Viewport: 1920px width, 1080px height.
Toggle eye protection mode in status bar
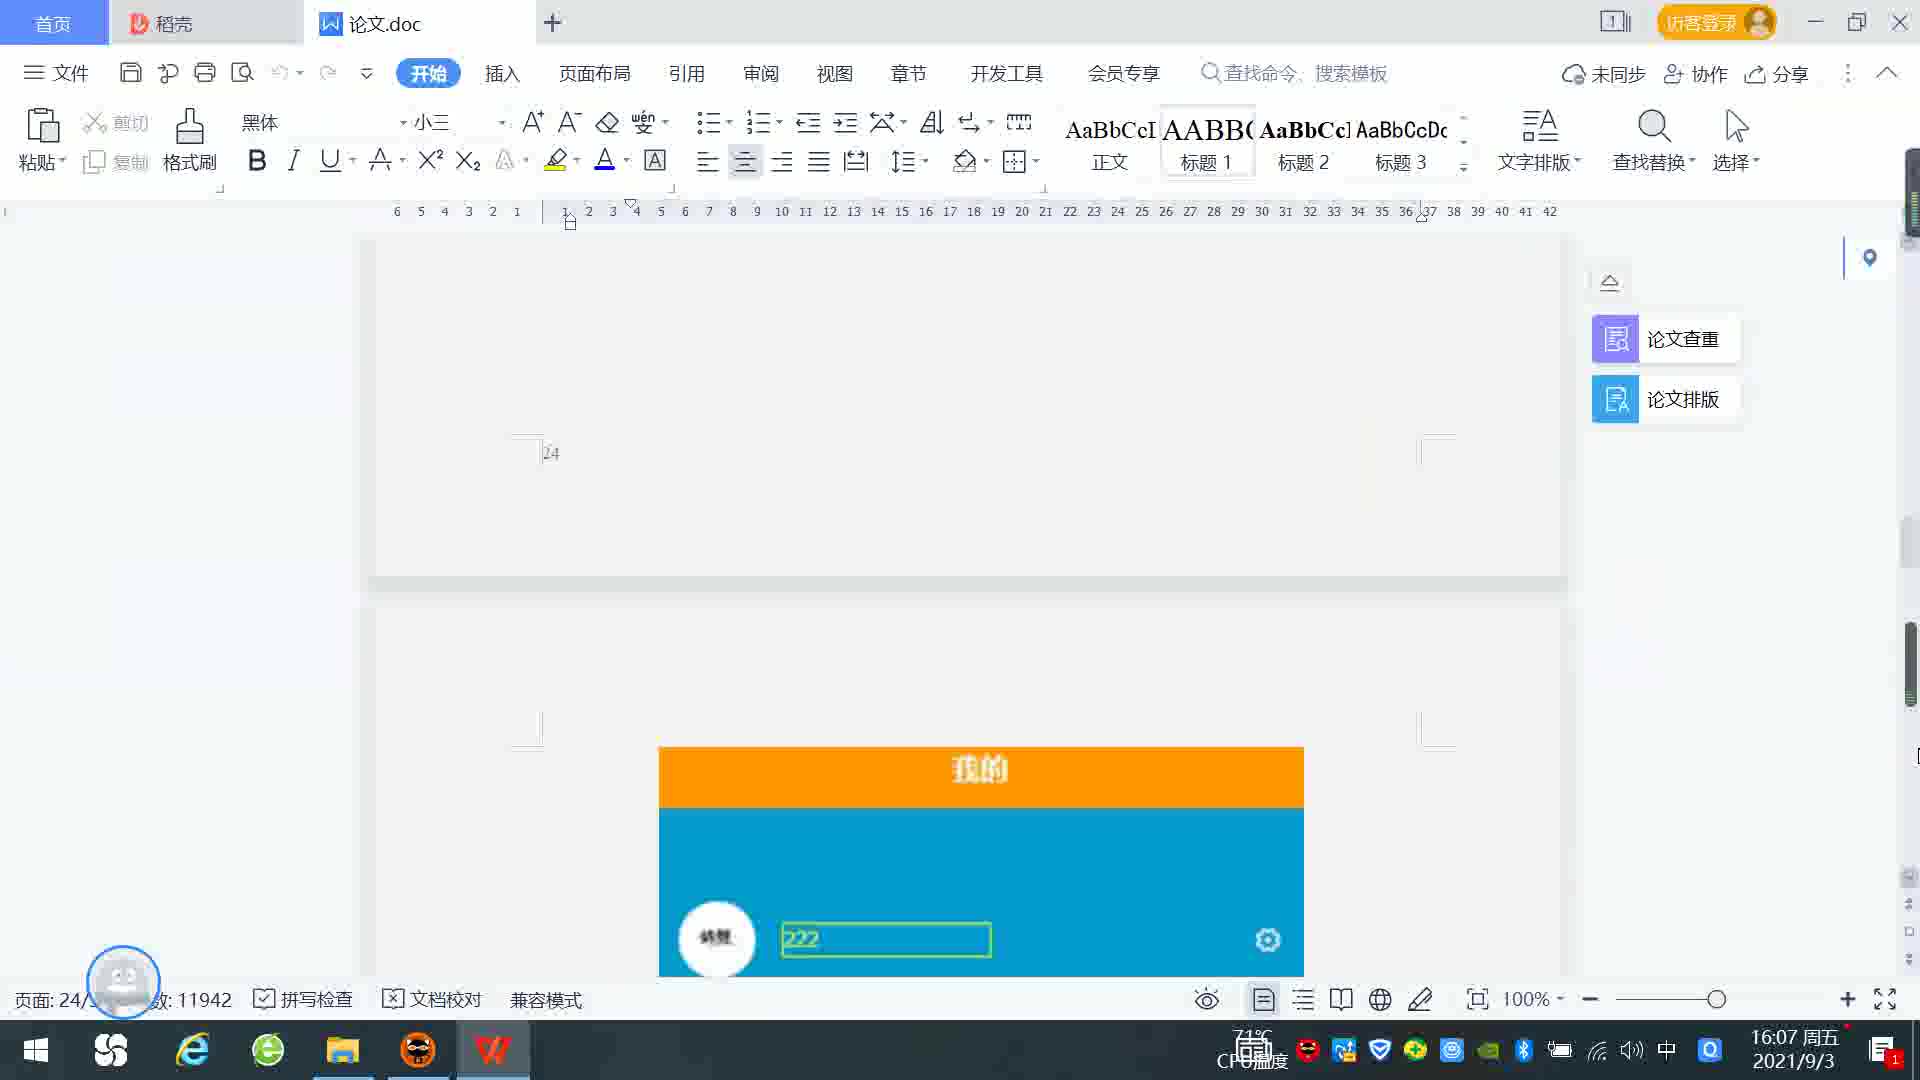[x=1207, y=999]
